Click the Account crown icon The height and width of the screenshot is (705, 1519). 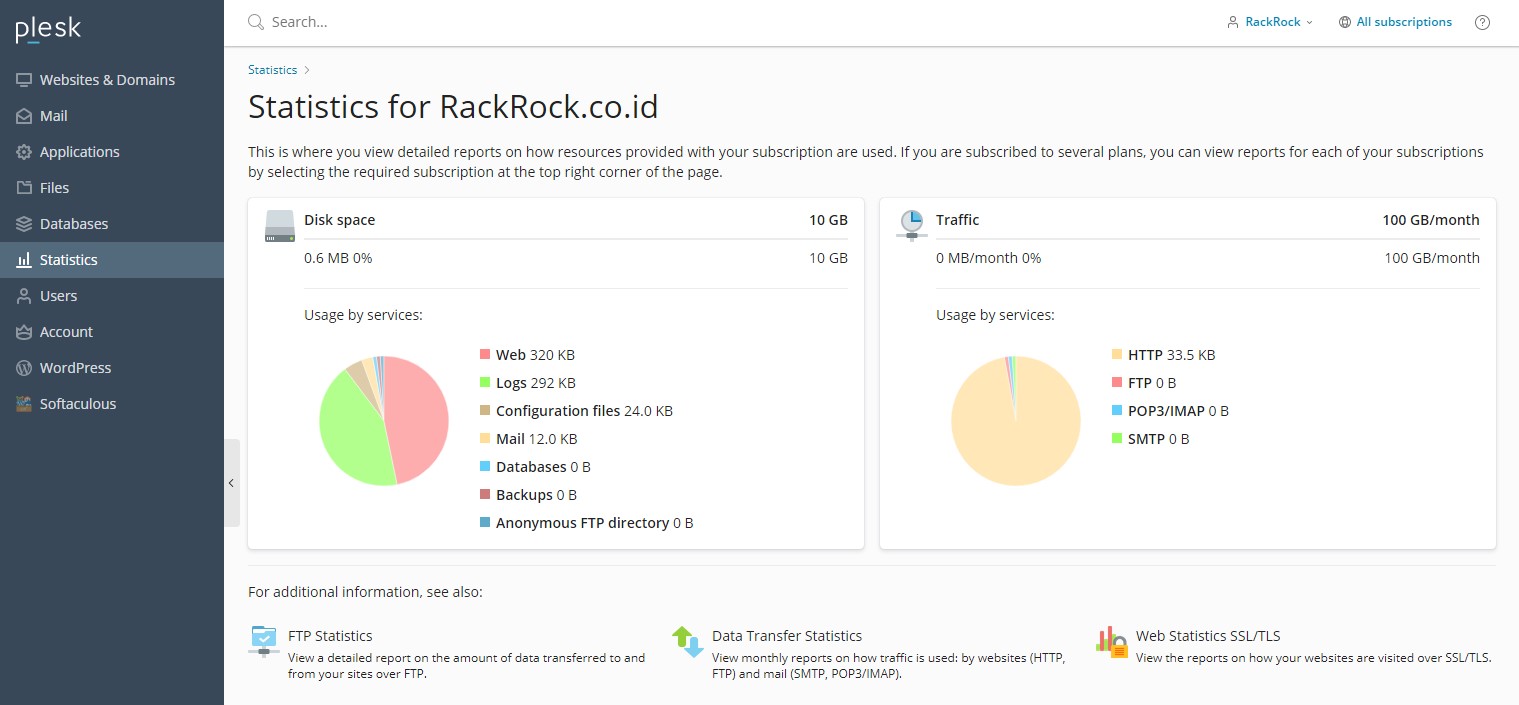[x=24, y=332]
